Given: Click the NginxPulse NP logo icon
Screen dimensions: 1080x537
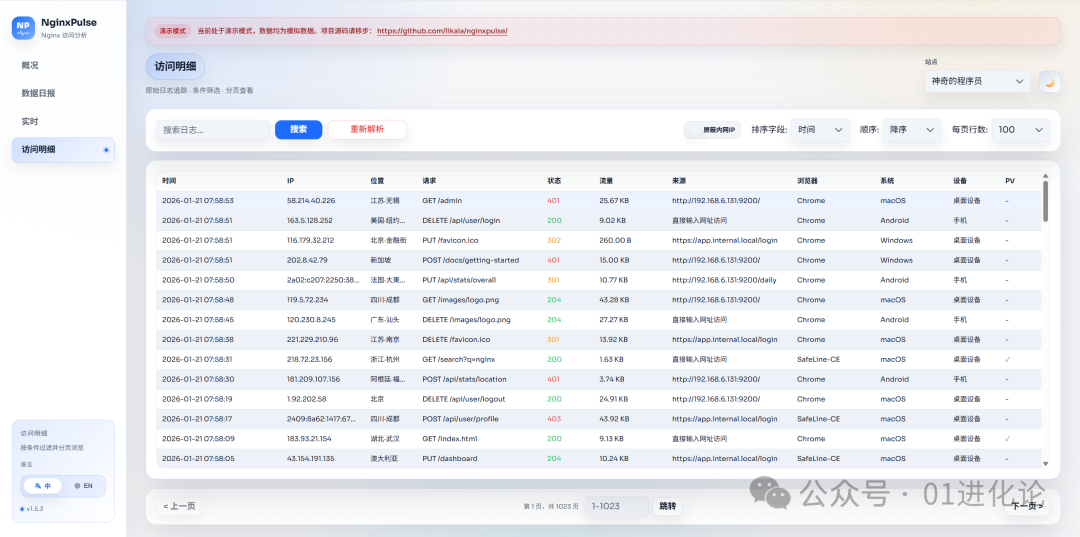Looking at the screenshot, I should coord(23,28).
